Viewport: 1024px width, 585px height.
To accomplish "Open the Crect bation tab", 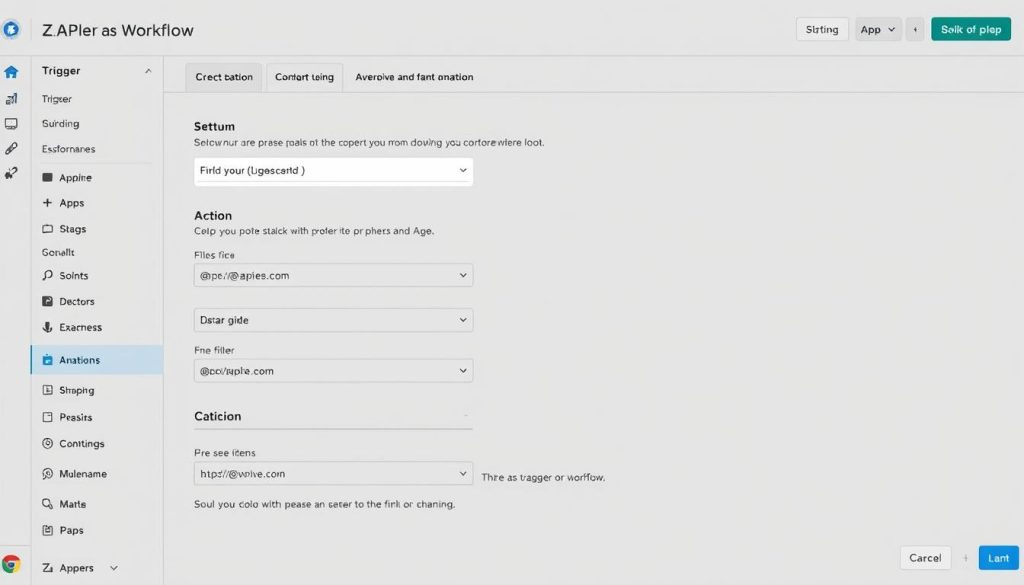I will coord(222,76).
